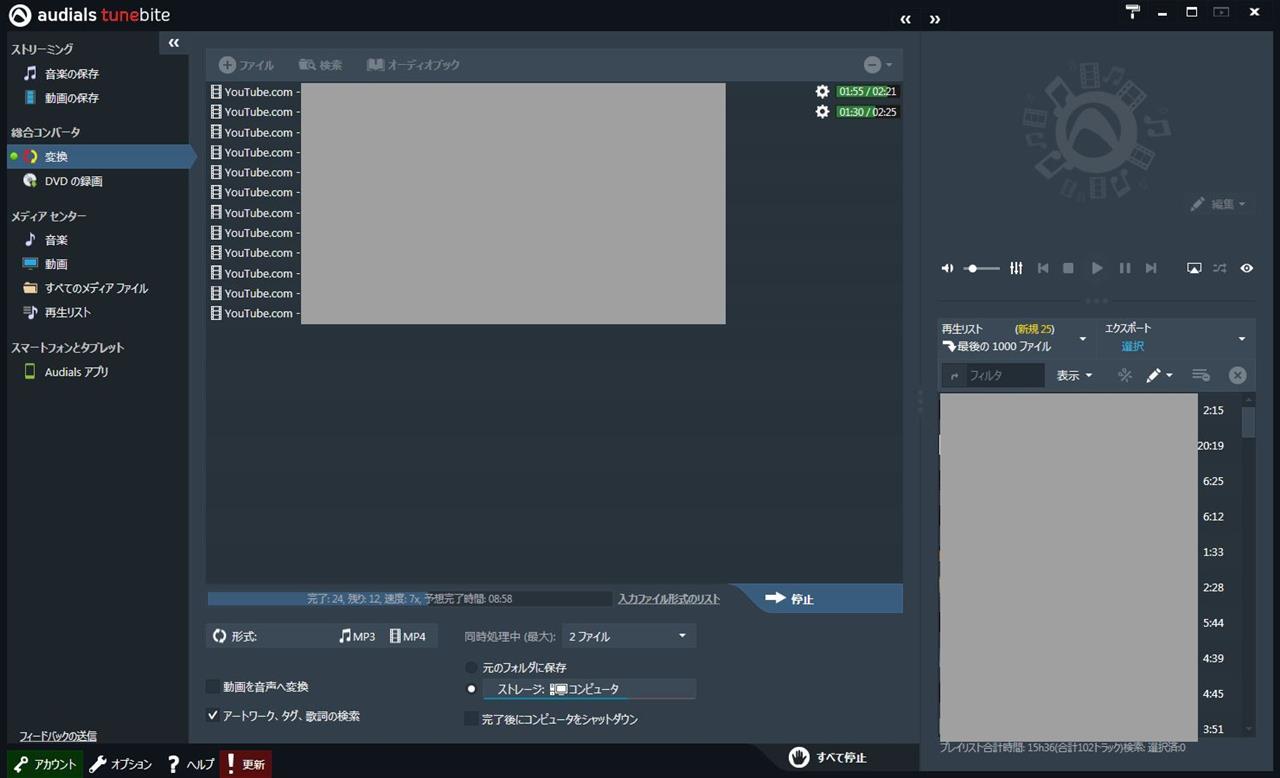Screen dimensions: 1280x778
Task: Click すべて停止 button
Action: pyautogui.click(x=827, y=757)
